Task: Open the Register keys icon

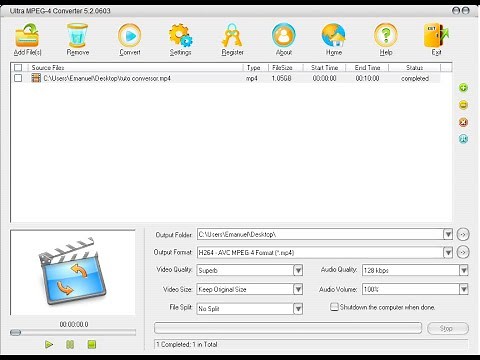Action: coord(232,35)
